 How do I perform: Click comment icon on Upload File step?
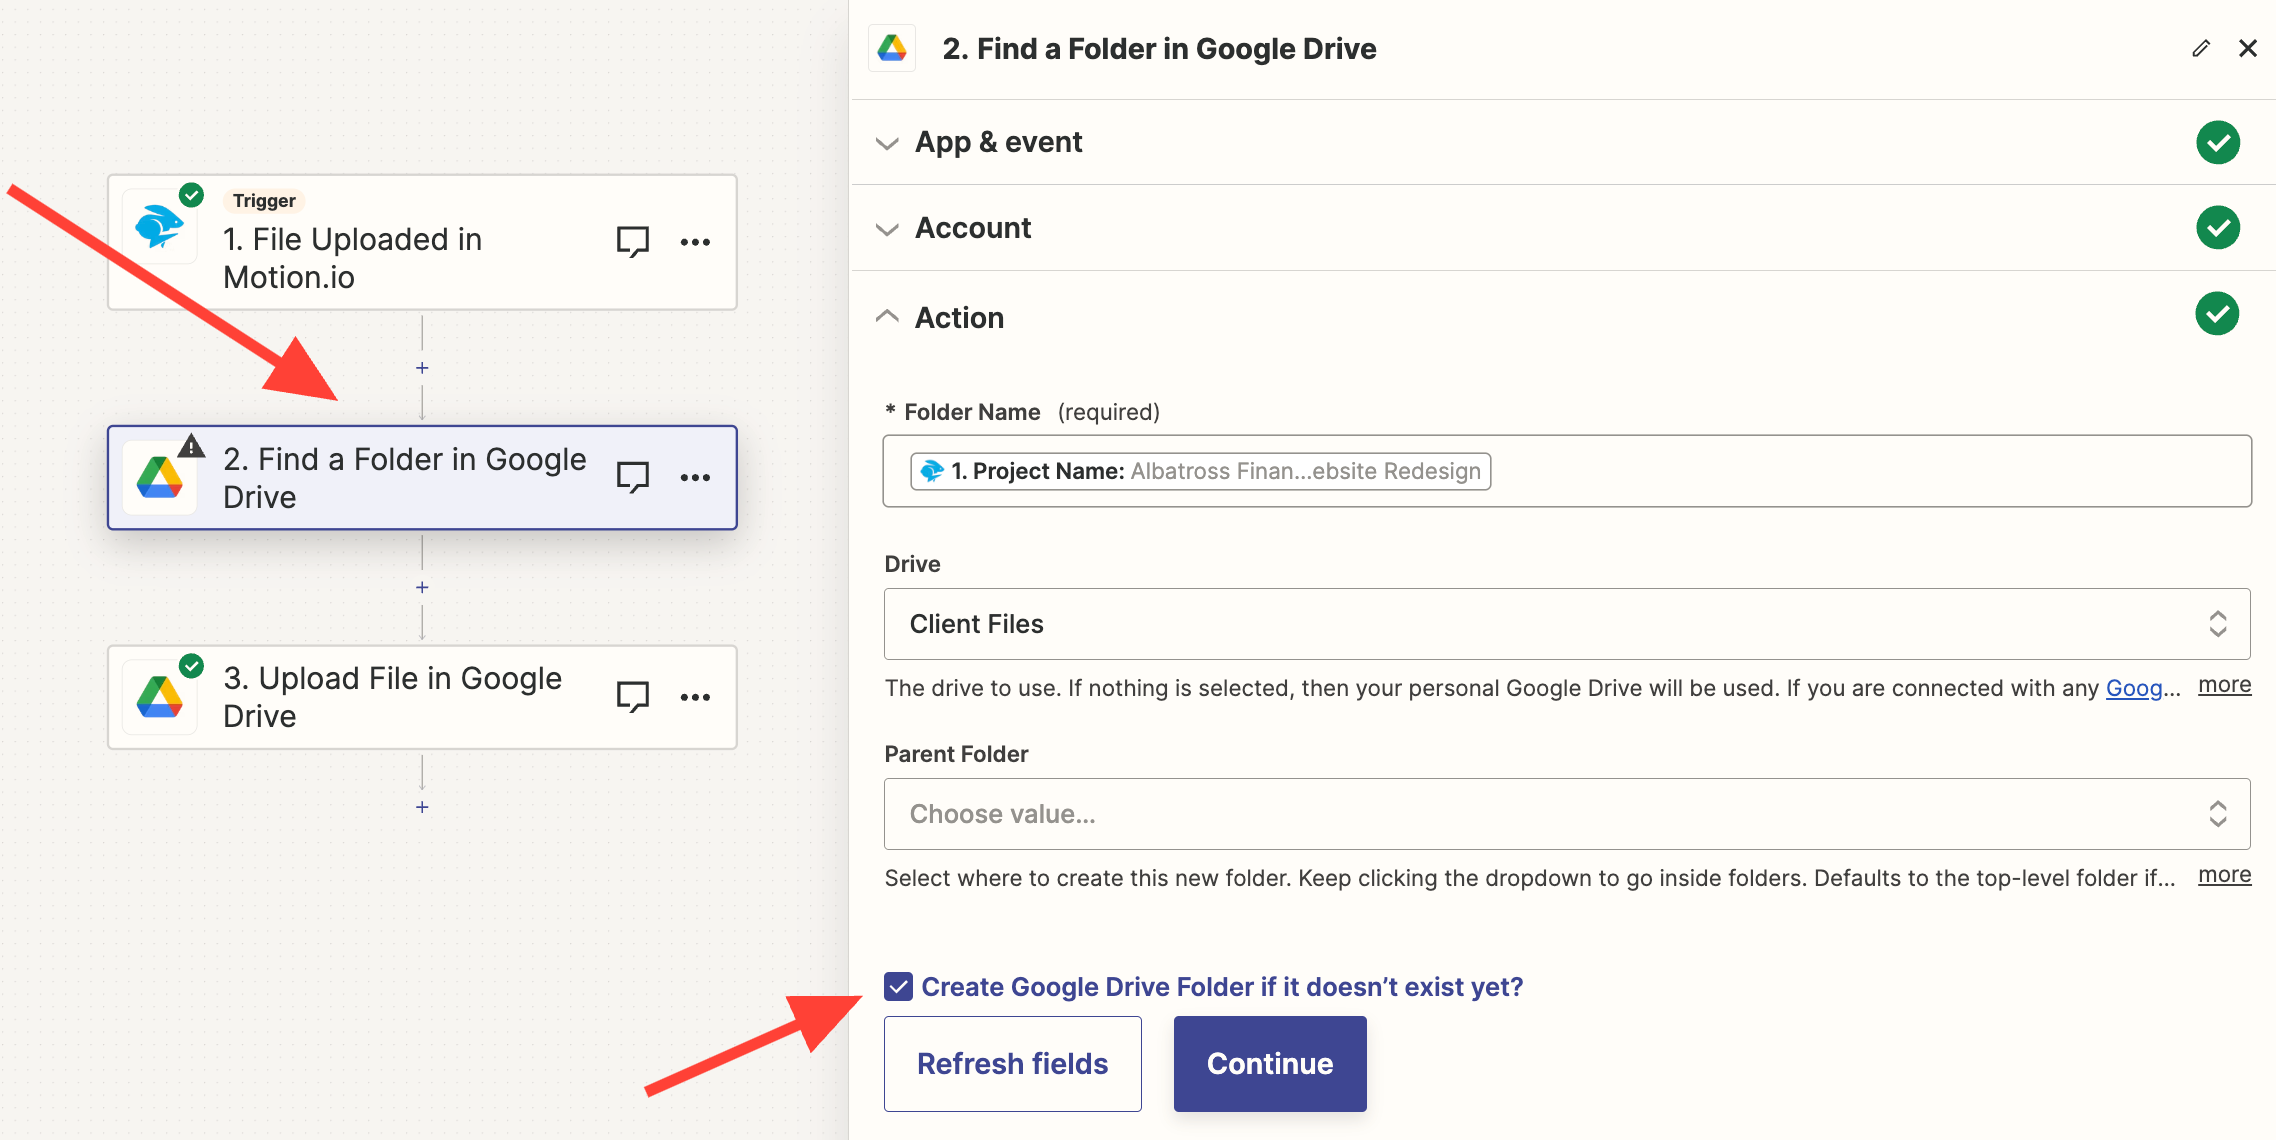click(632, 696)
